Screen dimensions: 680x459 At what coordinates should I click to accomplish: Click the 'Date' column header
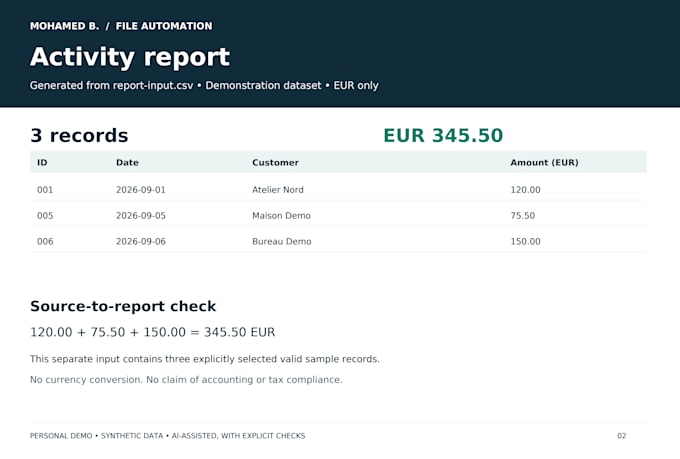pyautogui.click(x=127, y=163)
